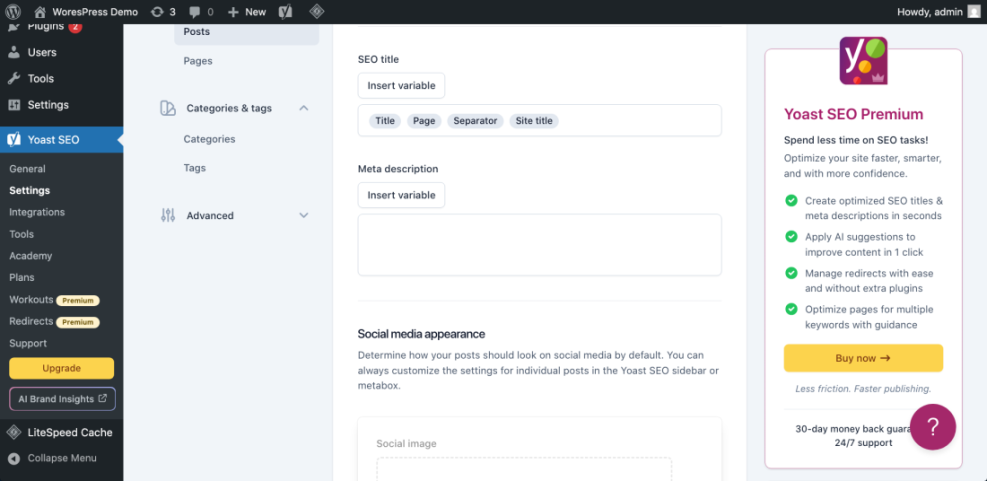Click Insert variable under SEO title
This screenshot has height=481, width=987.
pyautogui.click(x=402, y=86)
